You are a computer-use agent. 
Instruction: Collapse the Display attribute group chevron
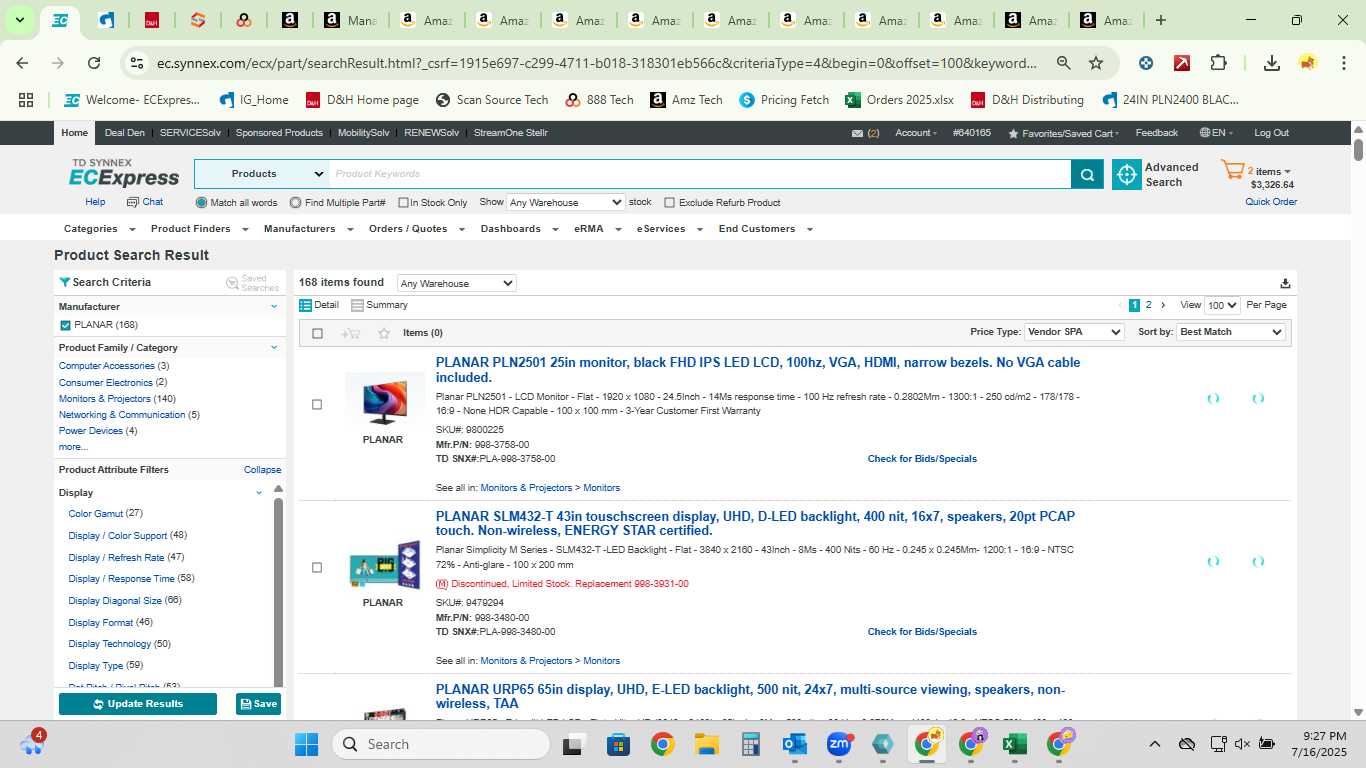tap(259, 493)
